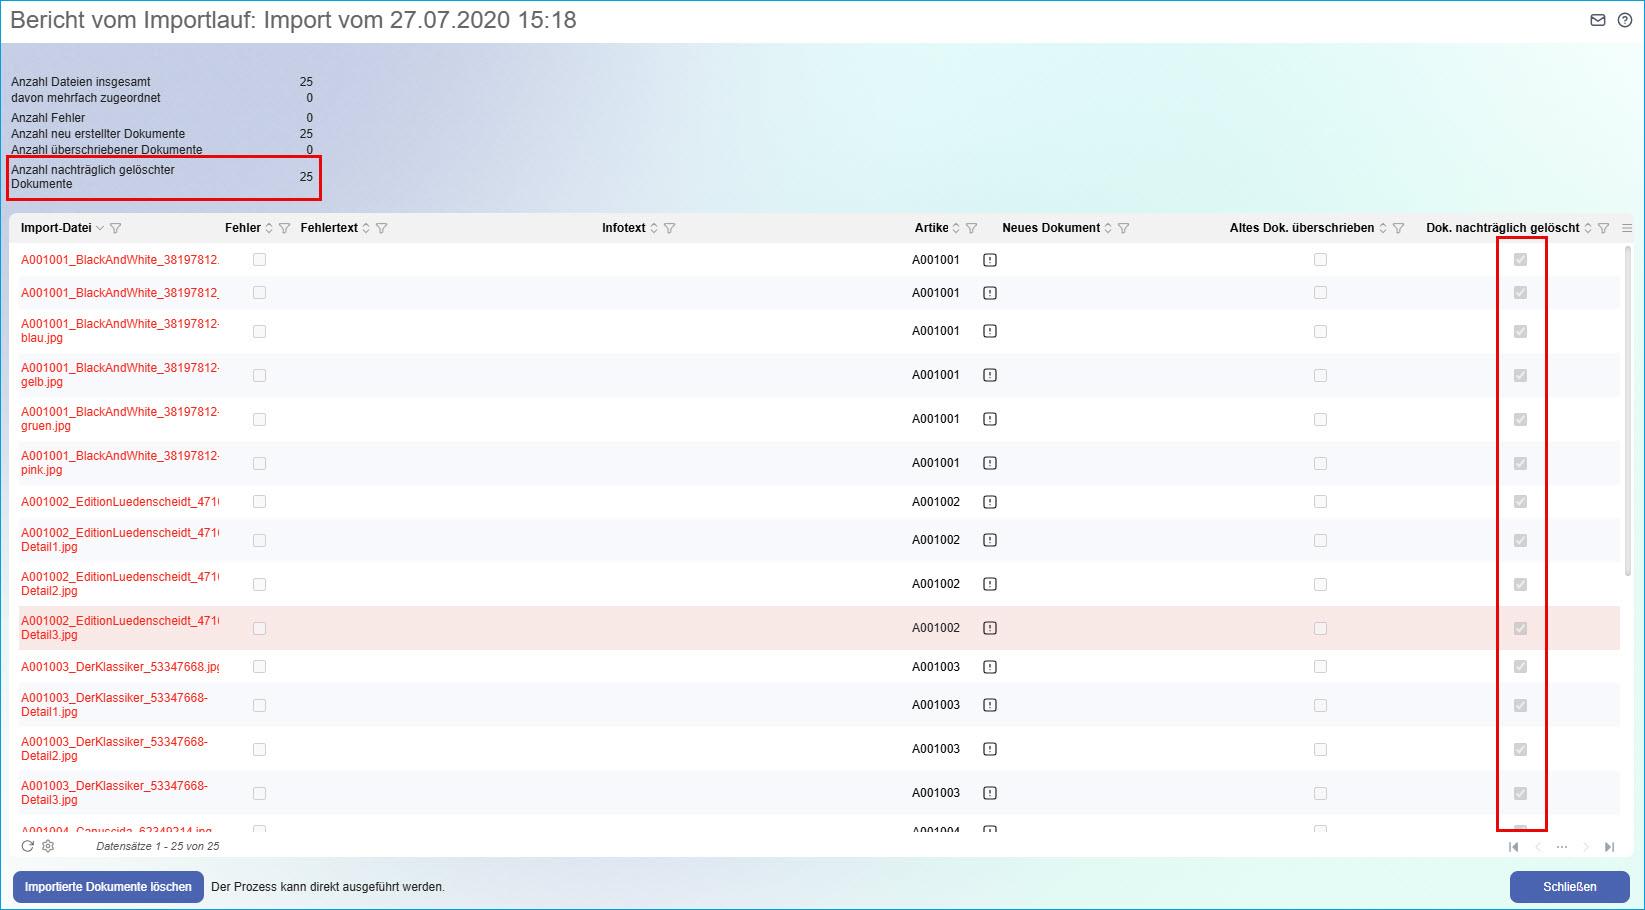Click the refresh icon below the table
Image resolution: width=1645 pixels, height=910 pixels.
point(28,846)
